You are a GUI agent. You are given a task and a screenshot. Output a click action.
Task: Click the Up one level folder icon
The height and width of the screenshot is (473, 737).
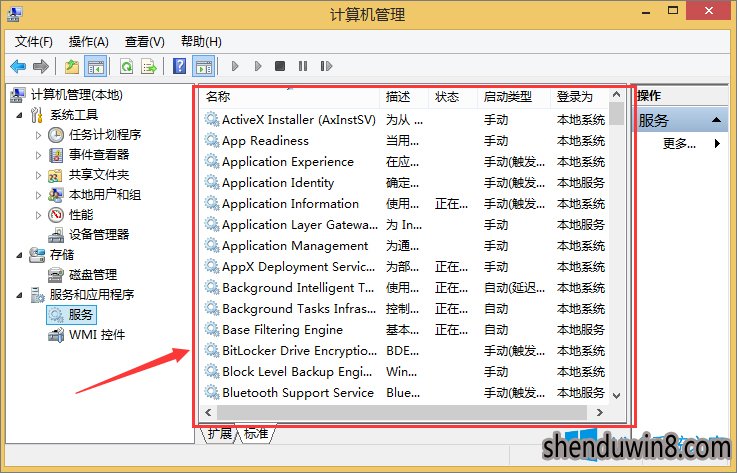pos(72,66)
